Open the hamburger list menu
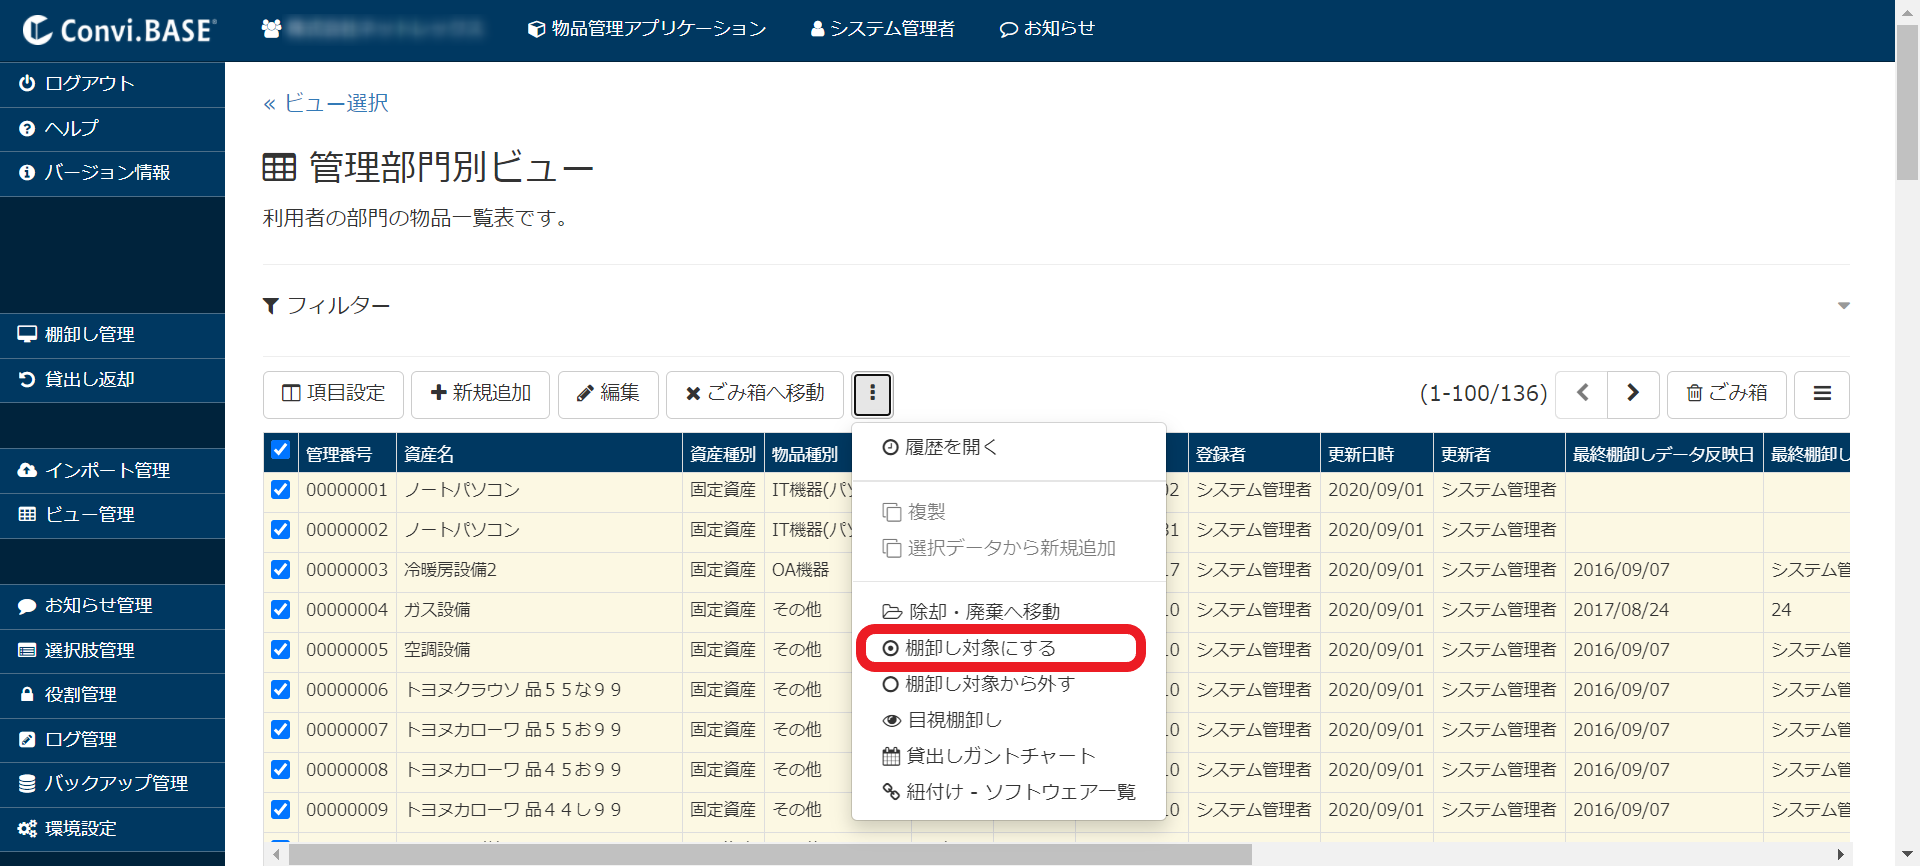The height and width of the screenshot is (866, 1920). [x=1822, y=394]
